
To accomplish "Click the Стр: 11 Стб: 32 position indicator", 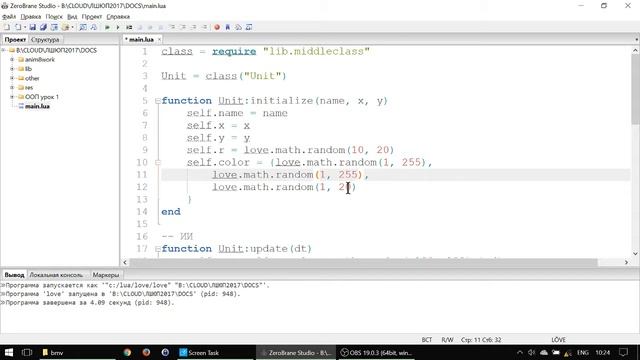I will pyautogui.click(x=481, y=340).
